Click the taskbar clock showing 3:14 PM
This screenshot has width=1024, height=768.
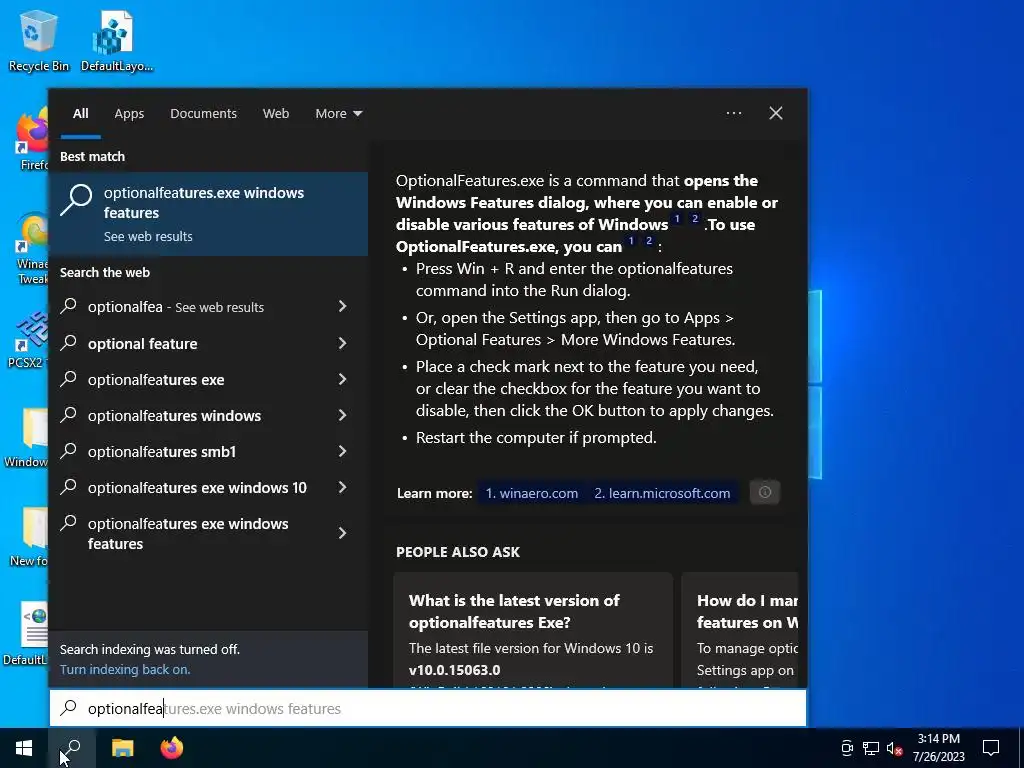pos(938,748)
